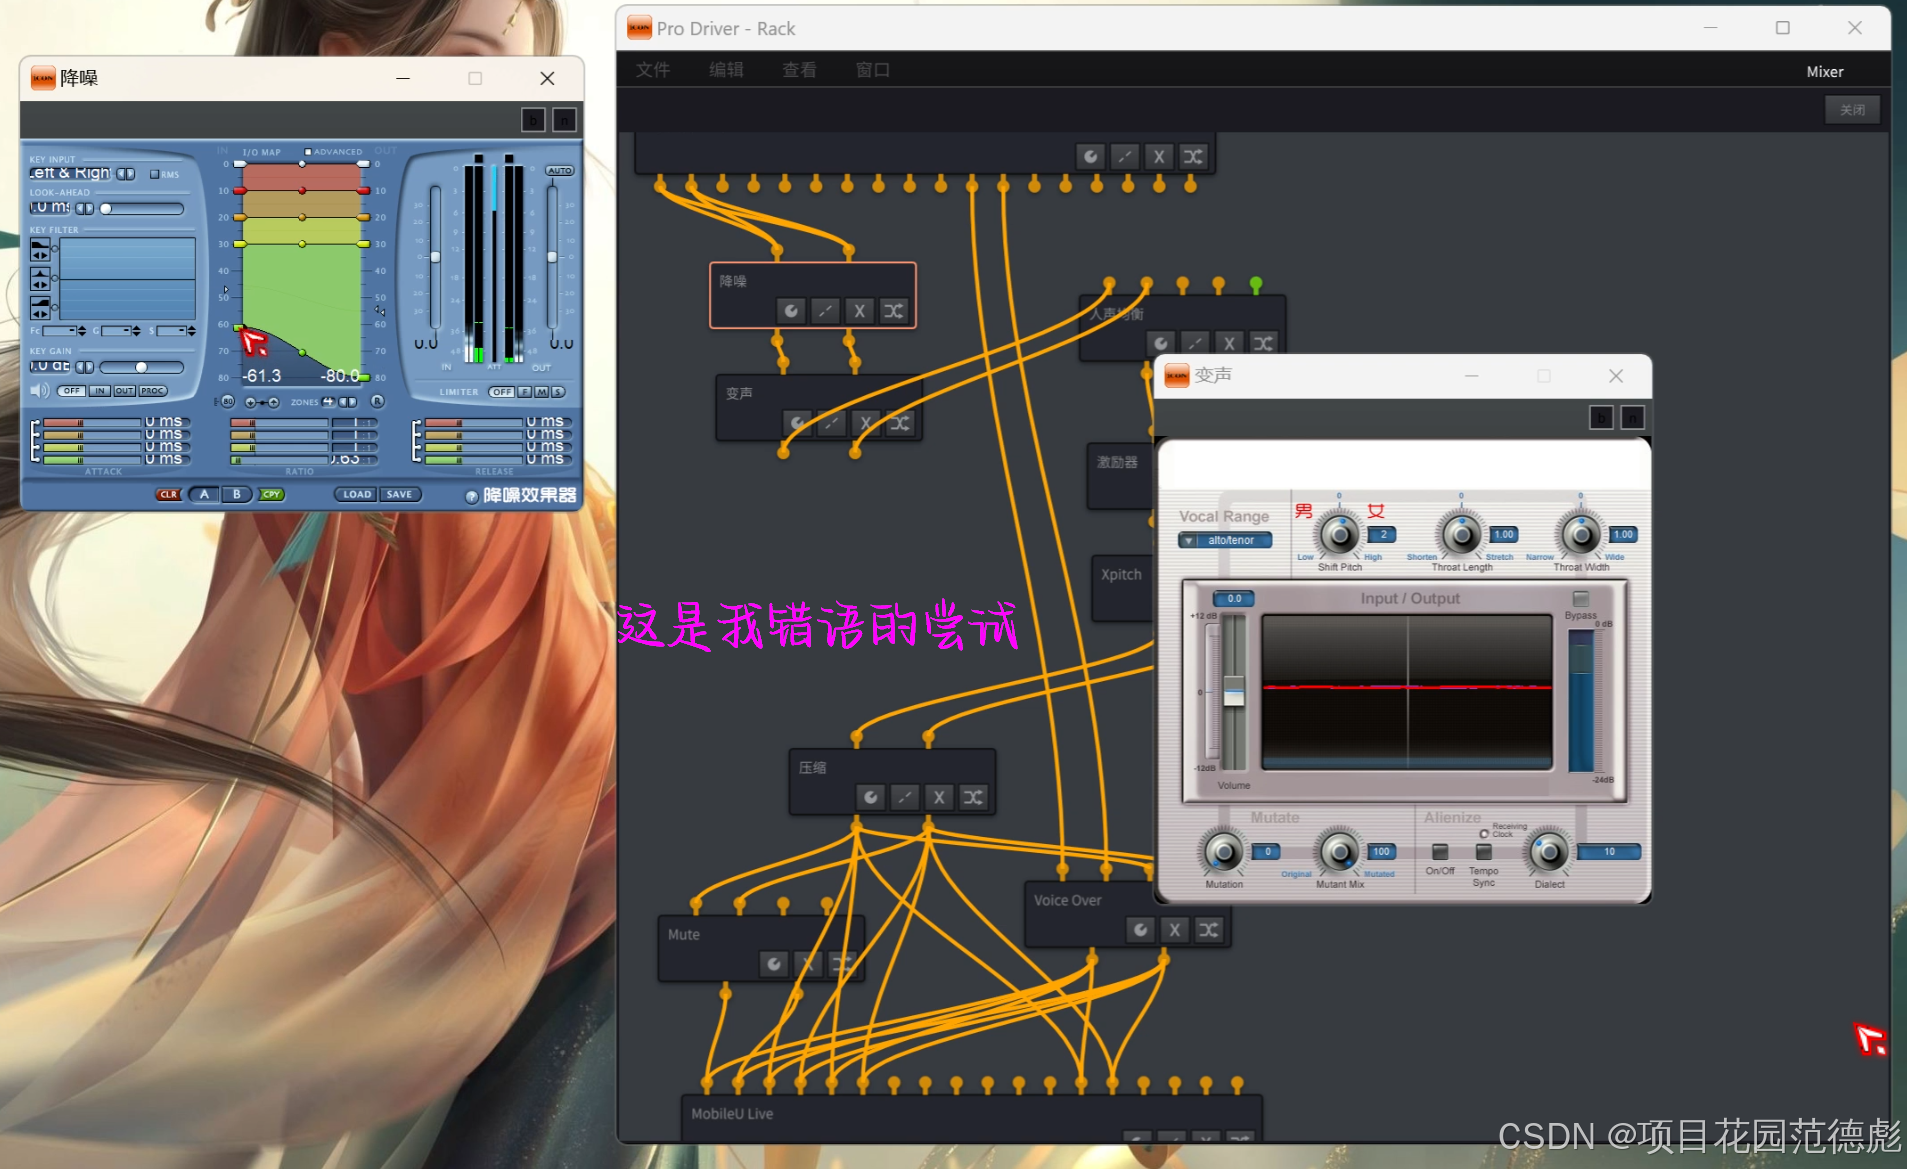Open the editor icon on 降噪 rack module
Image resolution: width=1907 pixels, height=1169 pixels.
click(825, 311)
